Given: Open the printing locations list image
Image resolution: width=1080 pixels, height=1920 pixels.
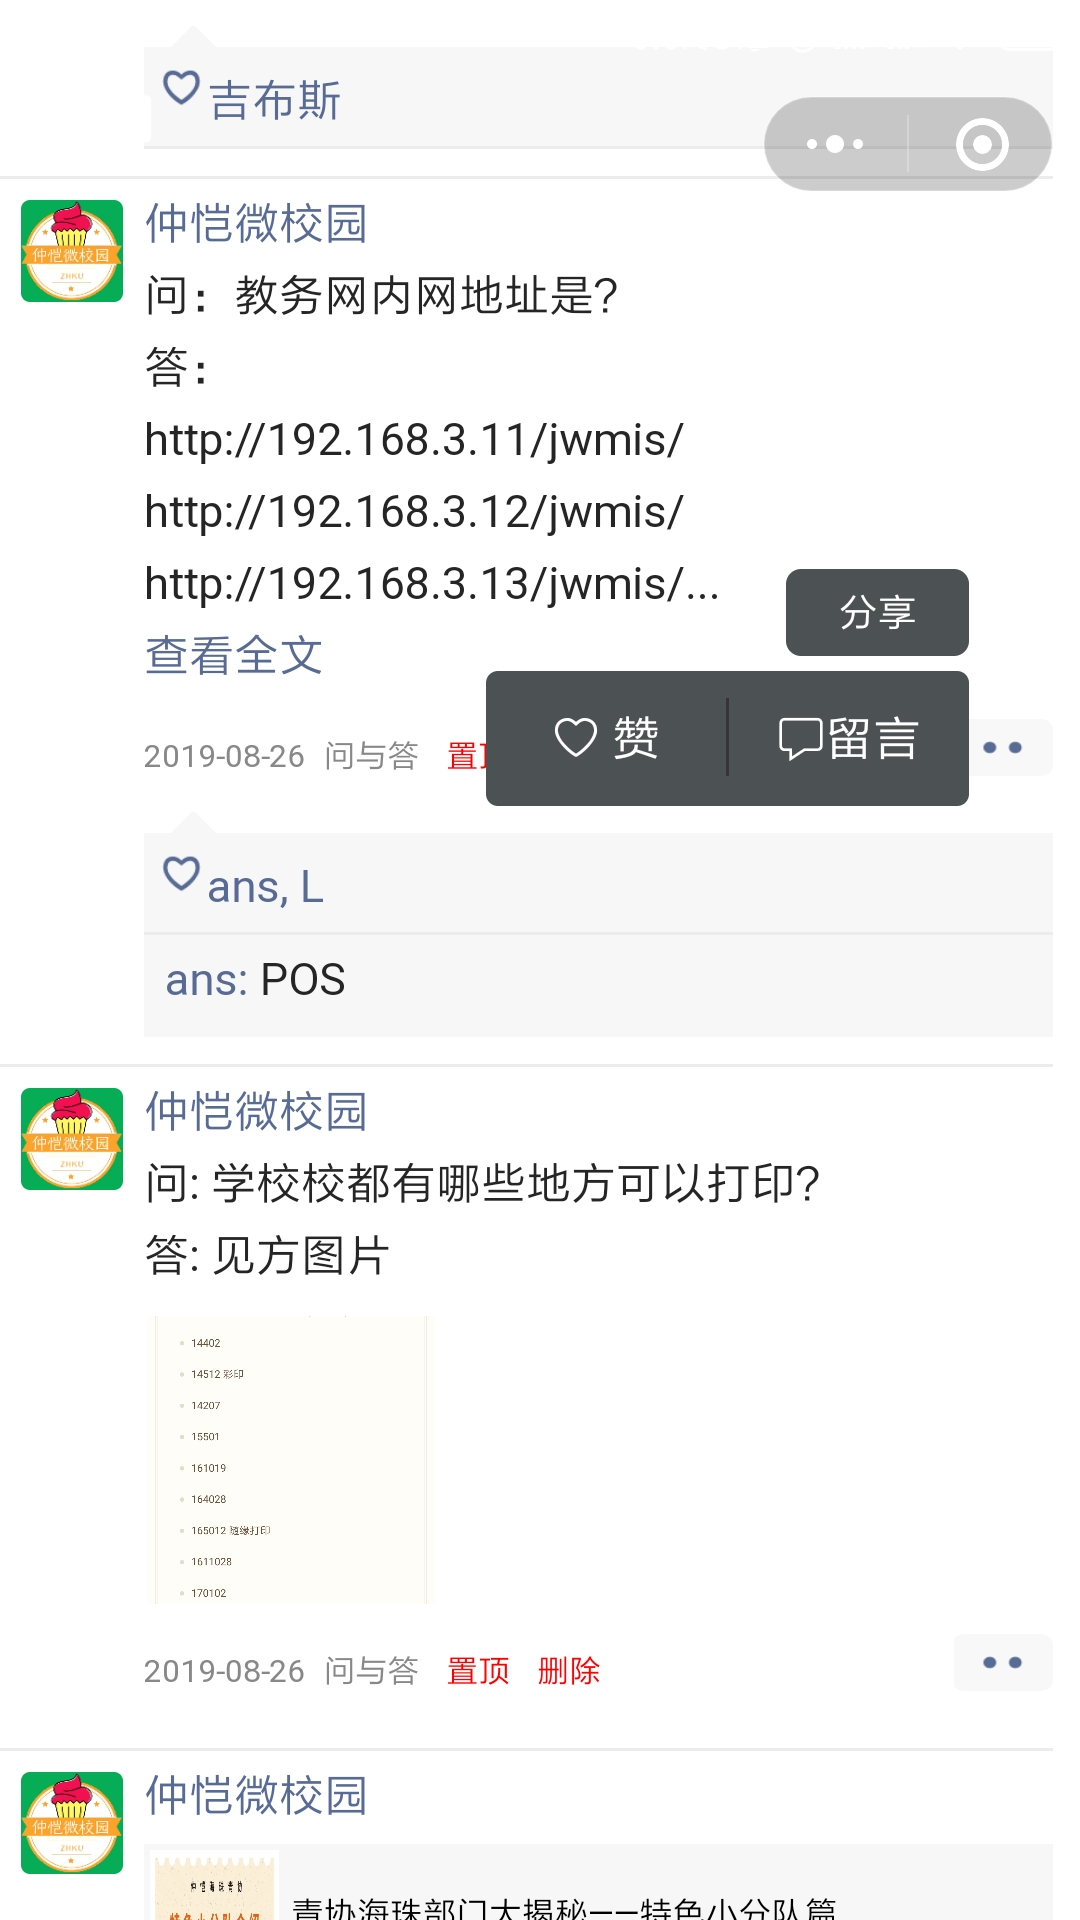Looking at the screenshot, I should point(288,1460).
